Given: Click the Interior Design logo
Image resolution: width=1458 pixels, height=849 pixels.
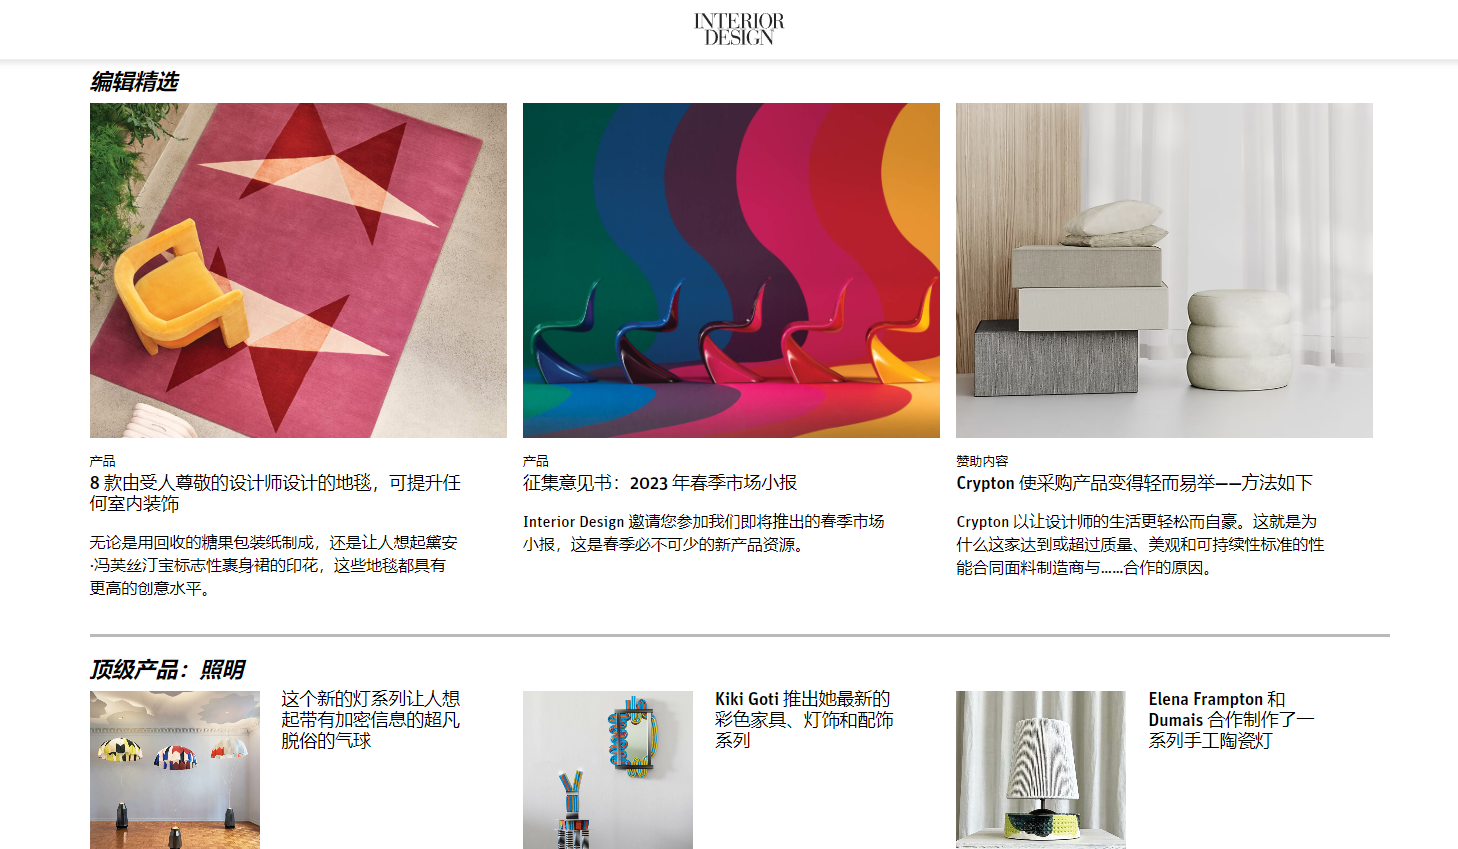Looking at the screenshot, I should (739, 29).
